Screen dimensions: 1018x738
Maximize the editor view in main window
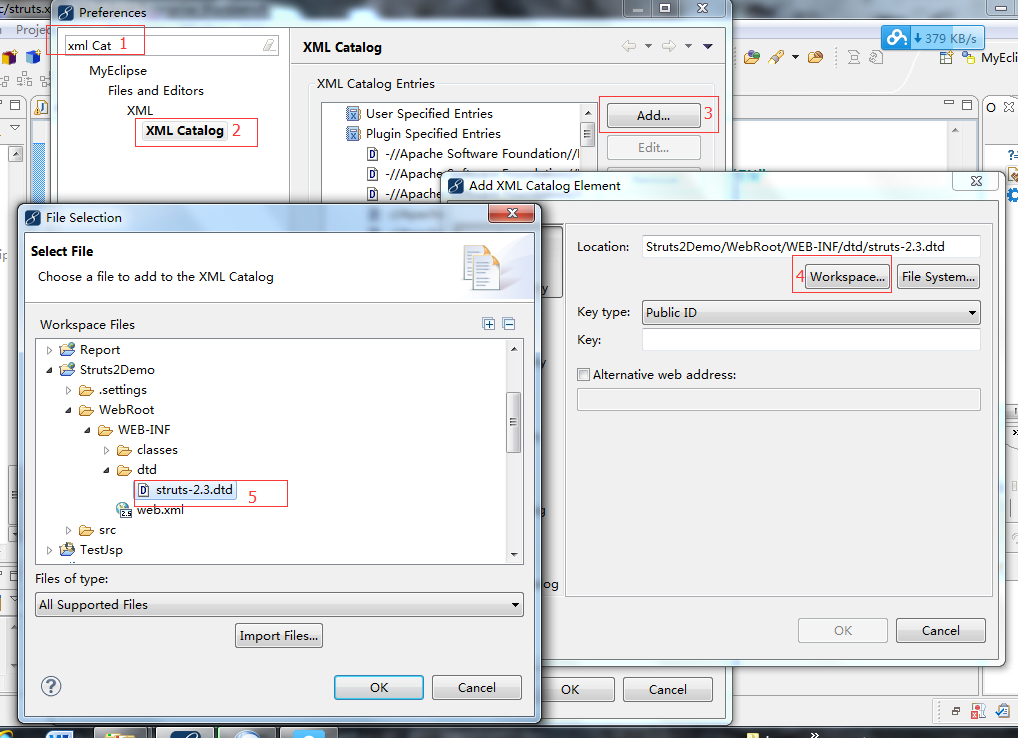tap(967, 104)
